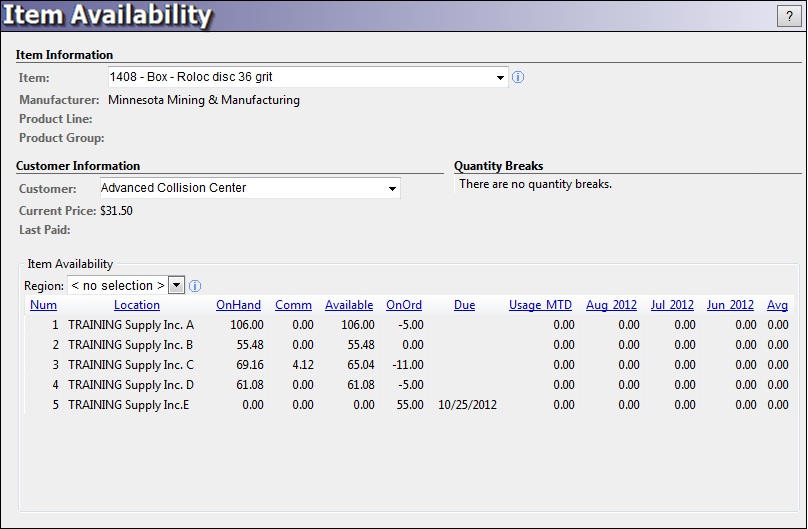This screenshot has width=808, height=529.
Task: Select the TRAINING Supply Inc. C row
Action: pyautogui.click(x=130, y=365)
